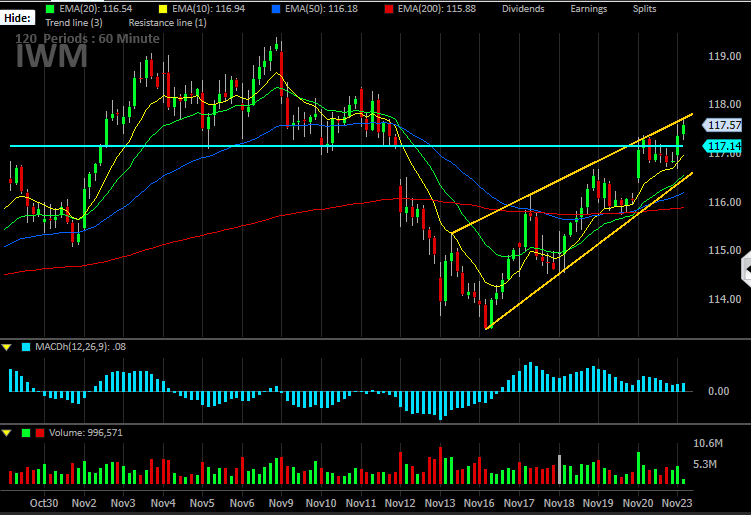
Task: Click the Nov5 date label
Action: (202, 503)
